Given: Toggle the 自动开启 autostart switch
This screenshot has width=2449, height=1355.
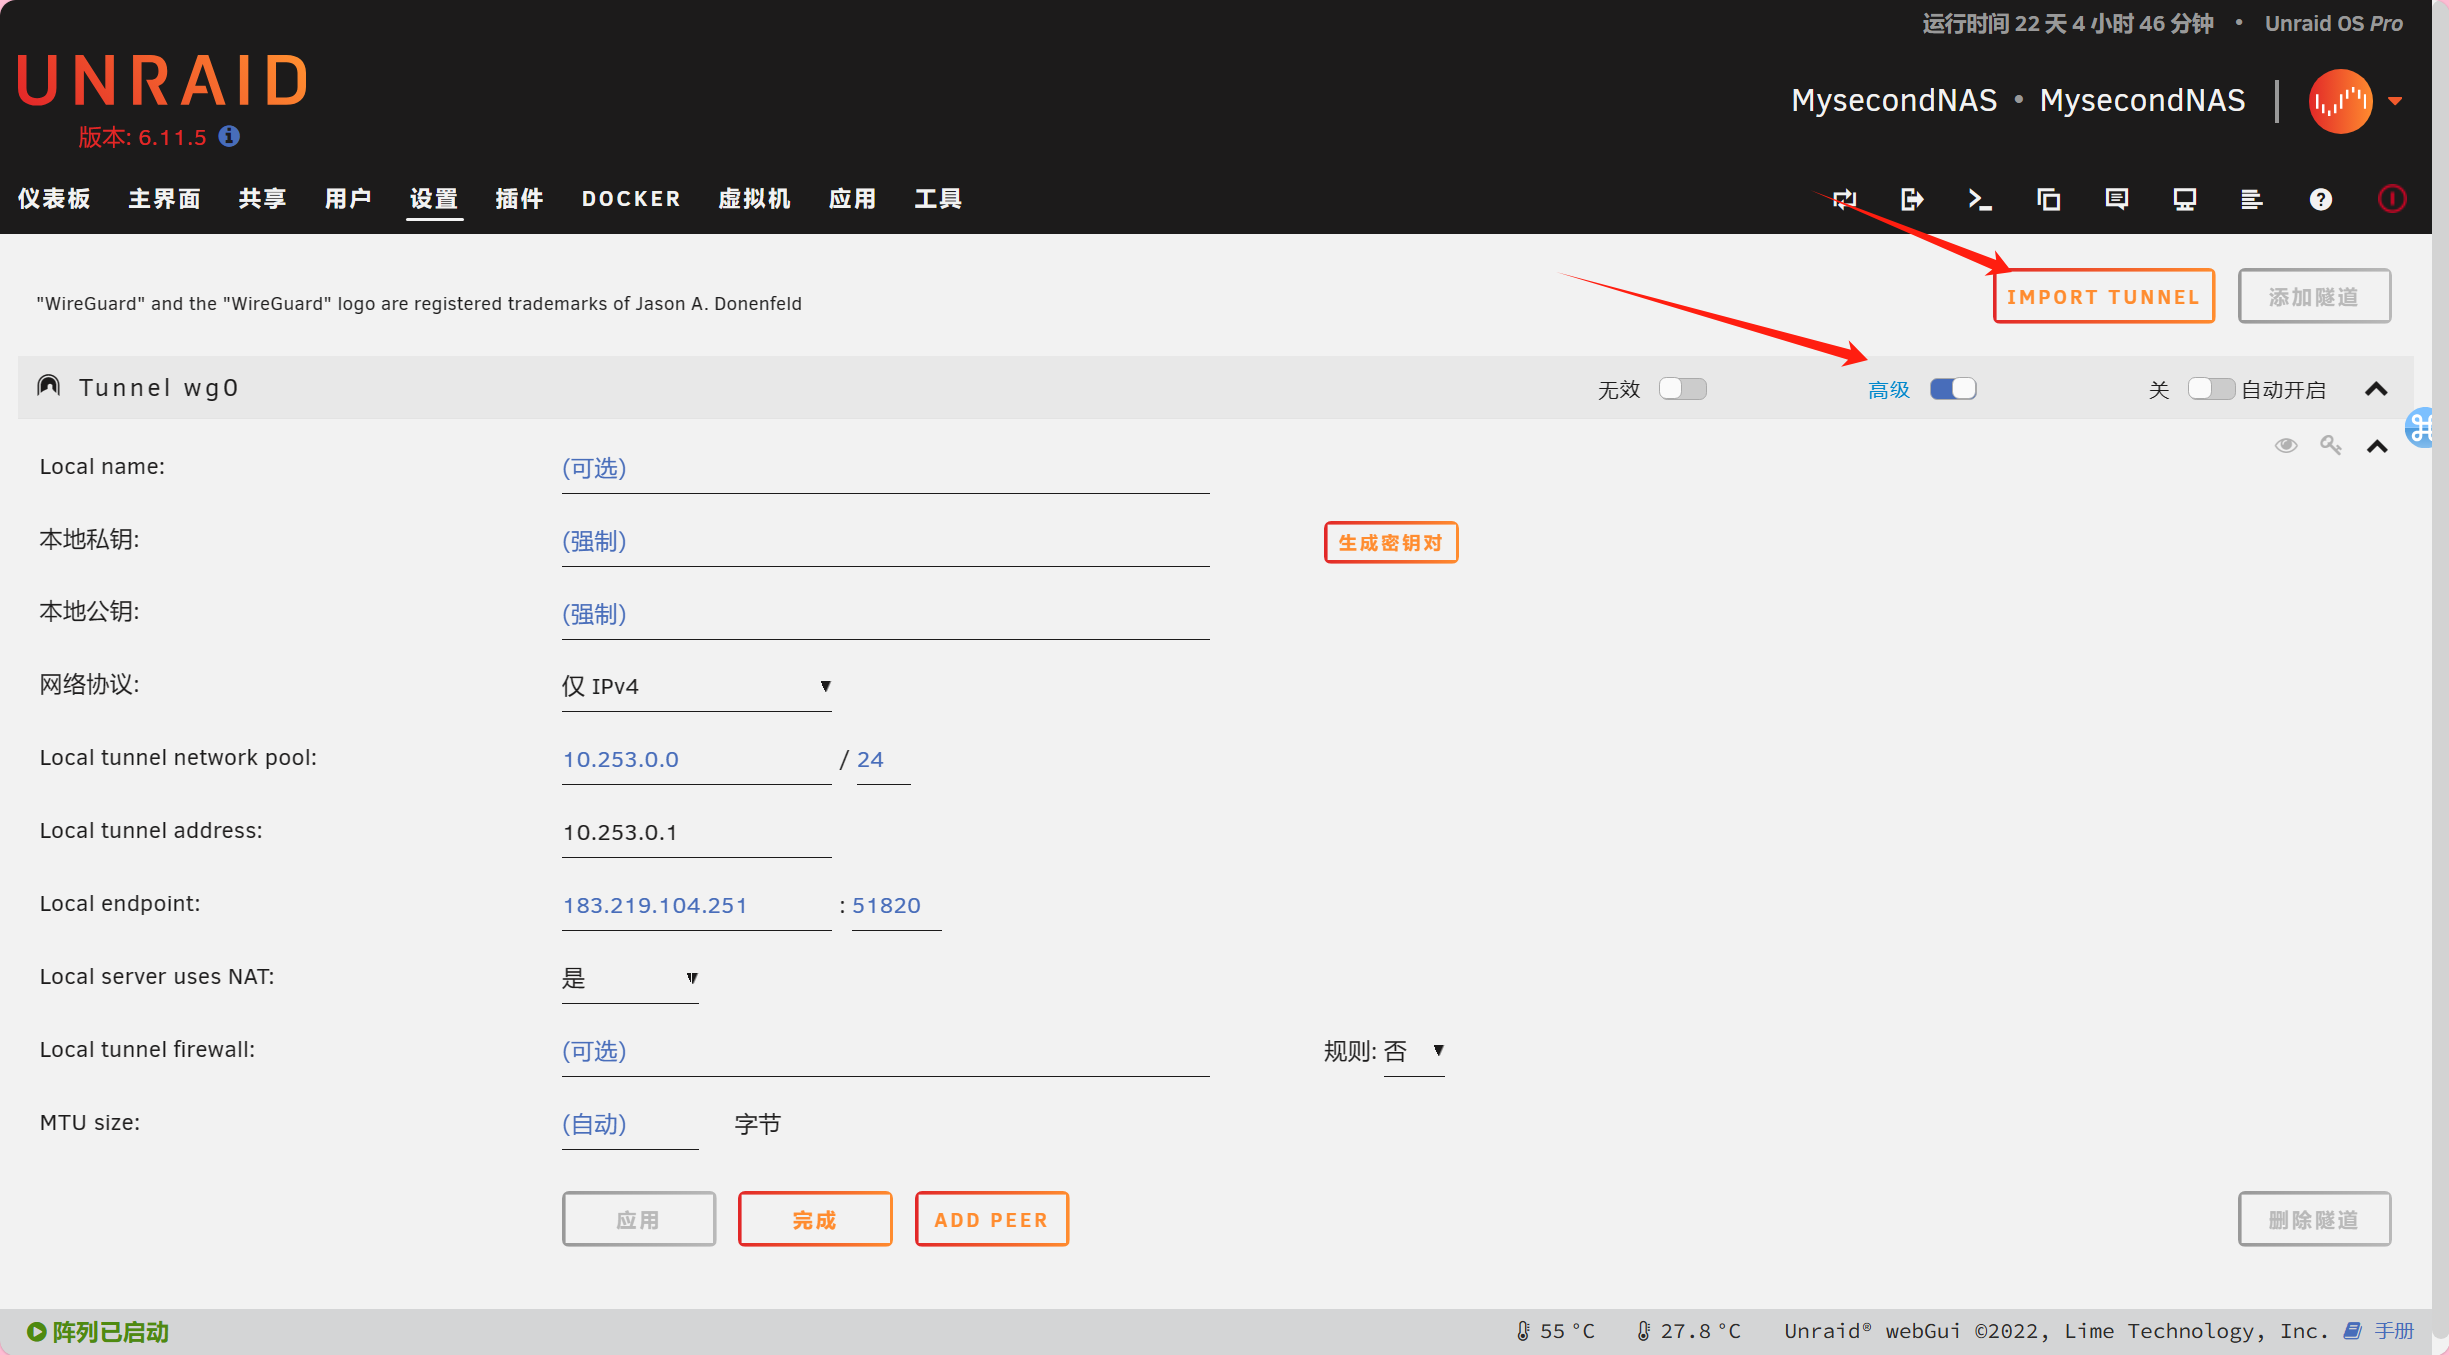Looking at the screenshot, I should [x=2210, y=388].
